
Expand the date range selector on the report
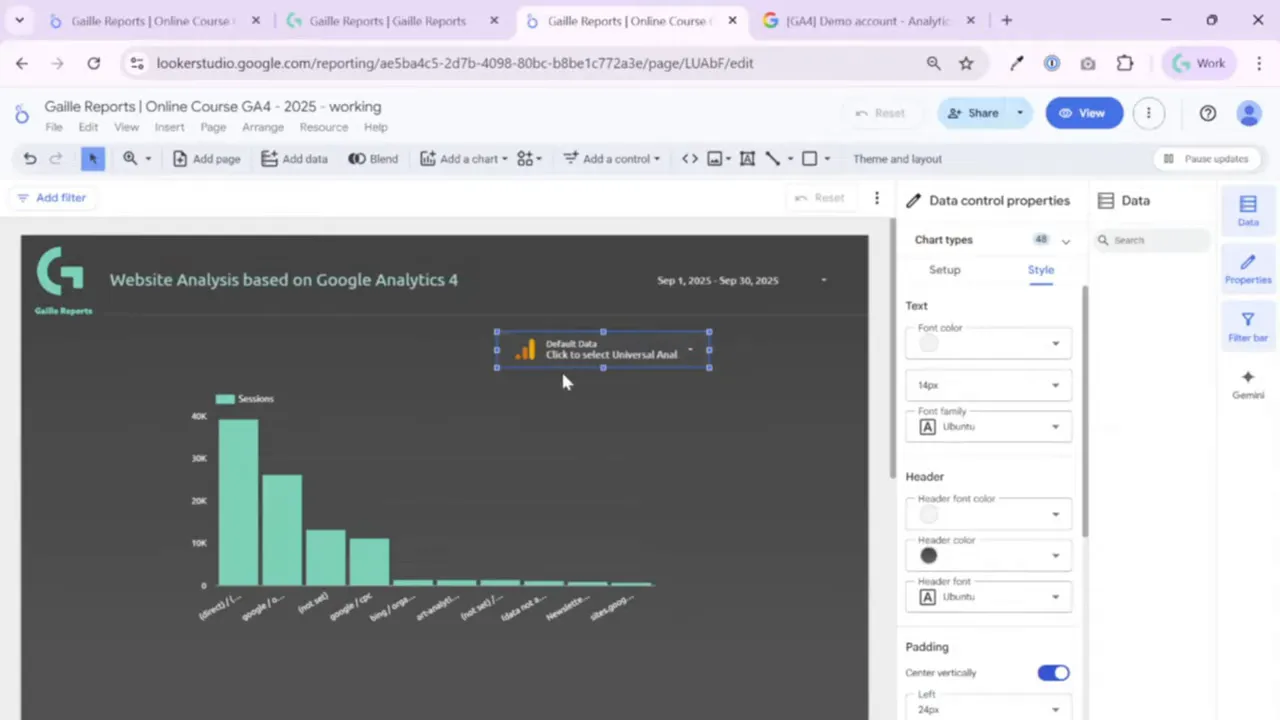coord(822,280)
